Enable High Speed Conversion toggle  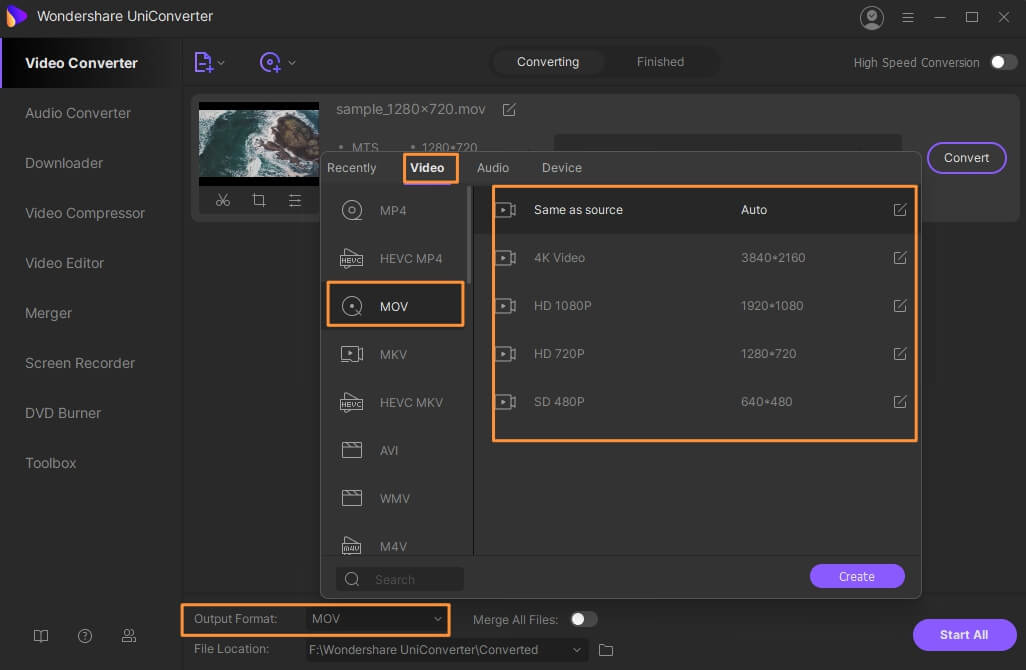coord(1003,62)
